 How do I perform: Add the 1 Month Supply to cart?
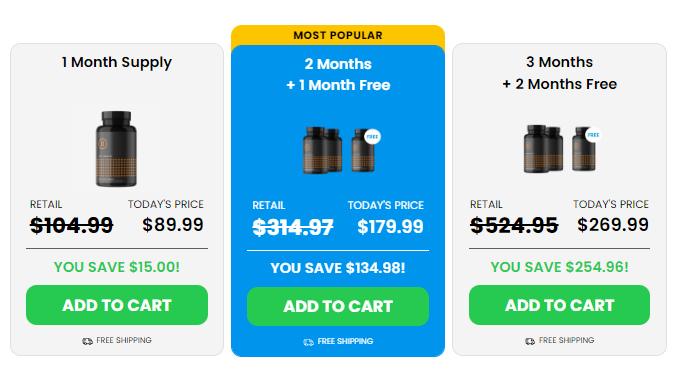click(117, 305)
